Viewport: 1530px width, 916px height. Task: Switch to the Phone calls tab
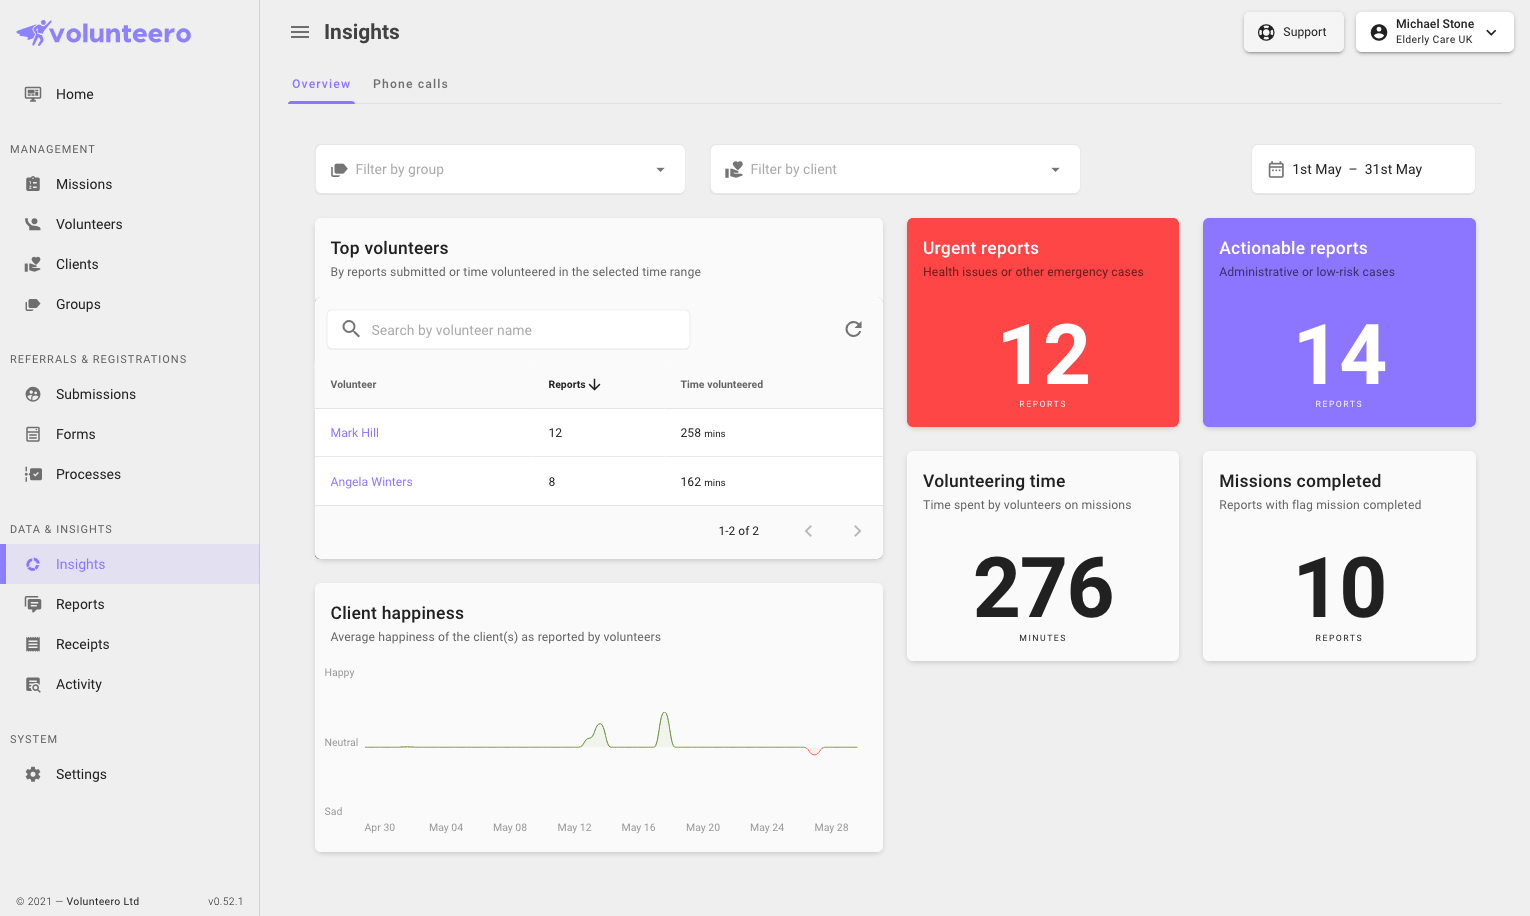tap(410, 84)
